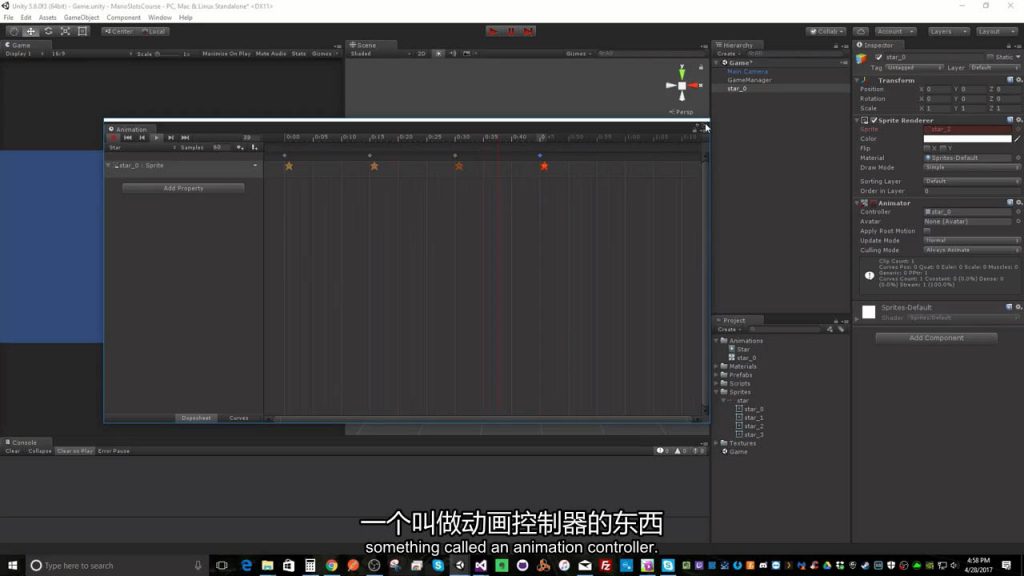Click the Pause button in the toolbar
The height and width of the screenshot is (576, 1024).
pyautogui.click(x=511, y=31)
